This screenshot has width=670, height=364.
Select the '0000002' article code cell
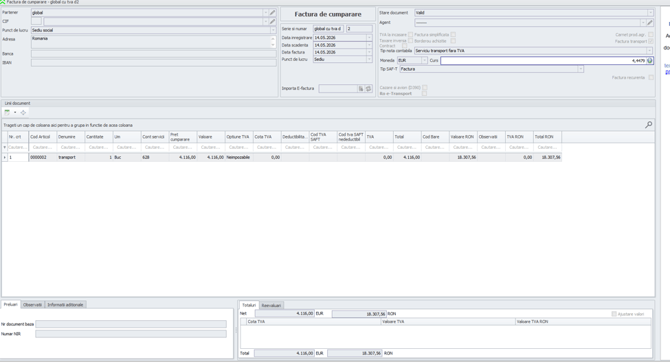coord(43,157)
